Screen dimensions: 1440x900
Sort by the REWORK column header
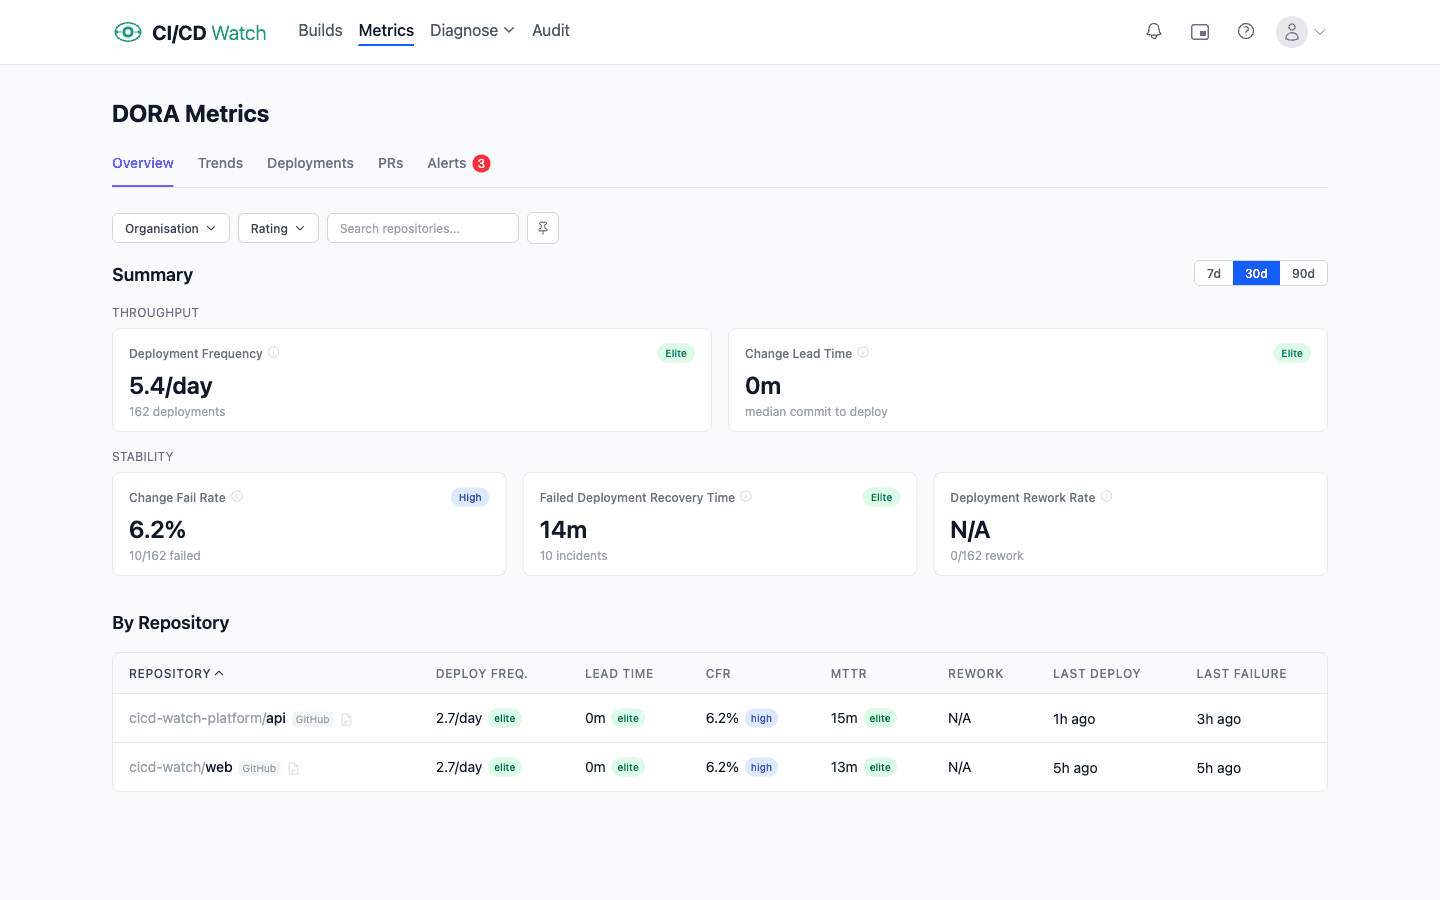(976, 673)
